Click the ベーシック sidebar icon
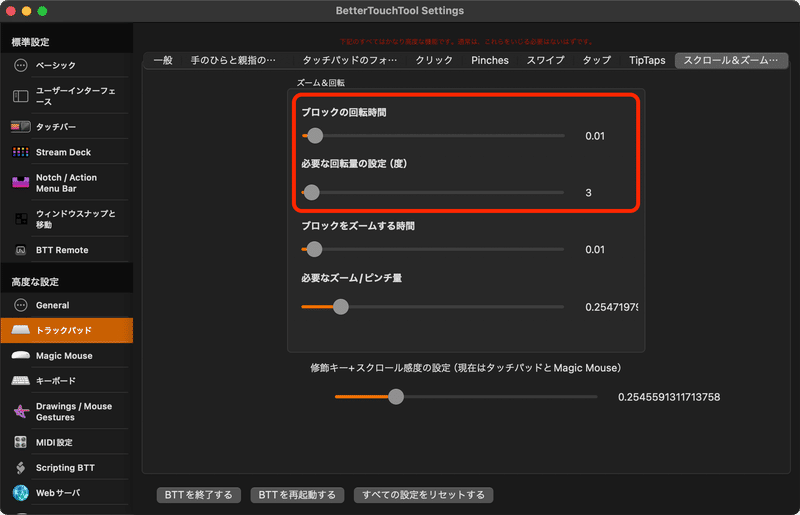The width and height of the screenshot is (800, 515). pyautogui.click(x=20, y=65)
